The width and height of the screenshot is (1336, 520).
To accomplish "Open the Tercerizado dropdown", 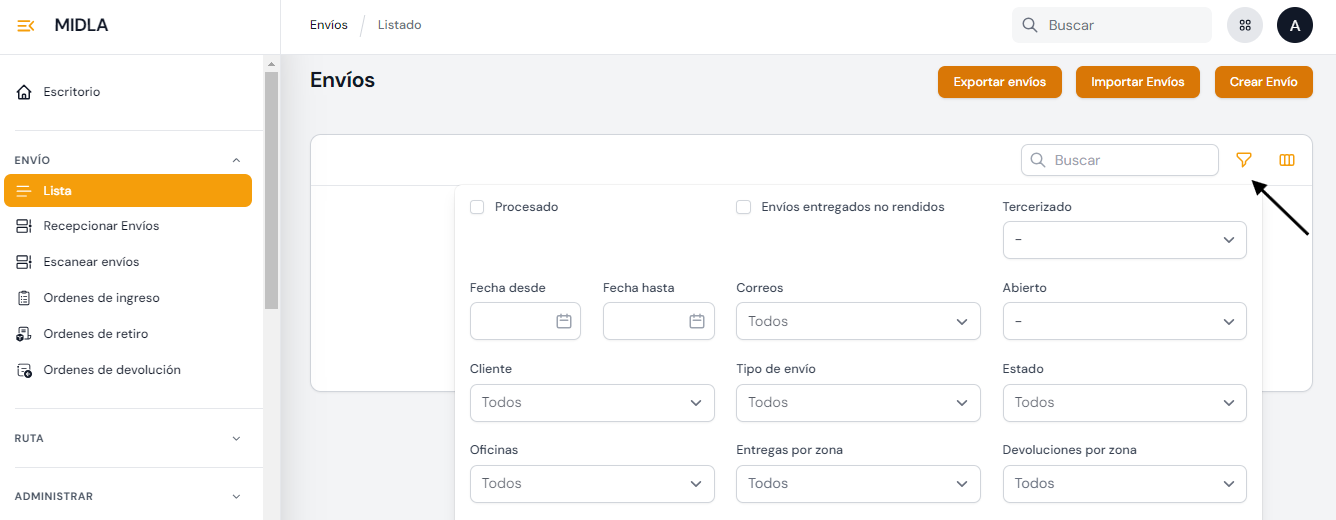I will point(1124,240).
